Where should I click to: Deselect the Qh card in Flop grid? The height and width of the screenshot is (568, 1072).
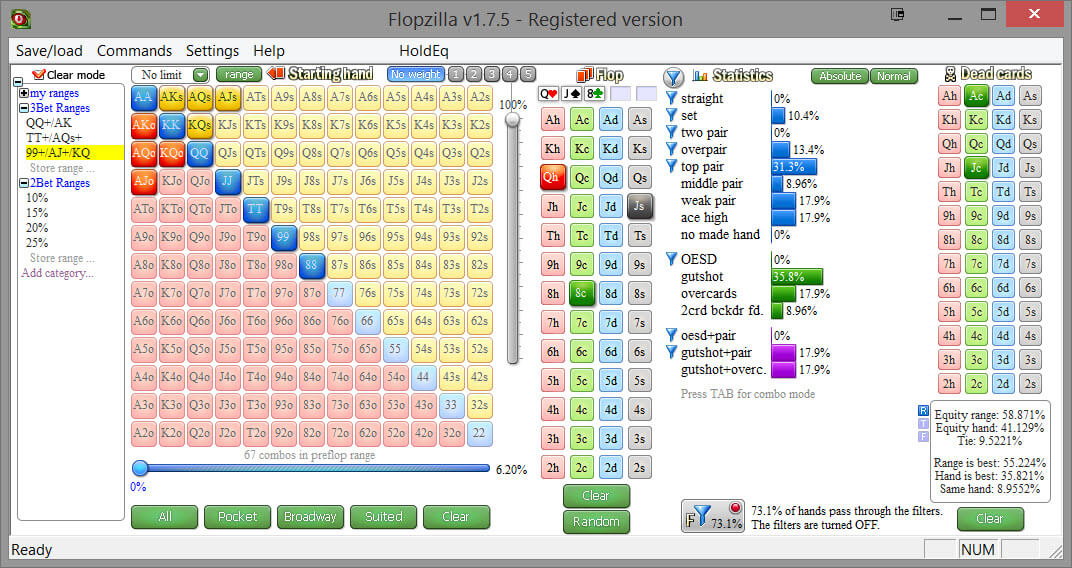(552, 177)
